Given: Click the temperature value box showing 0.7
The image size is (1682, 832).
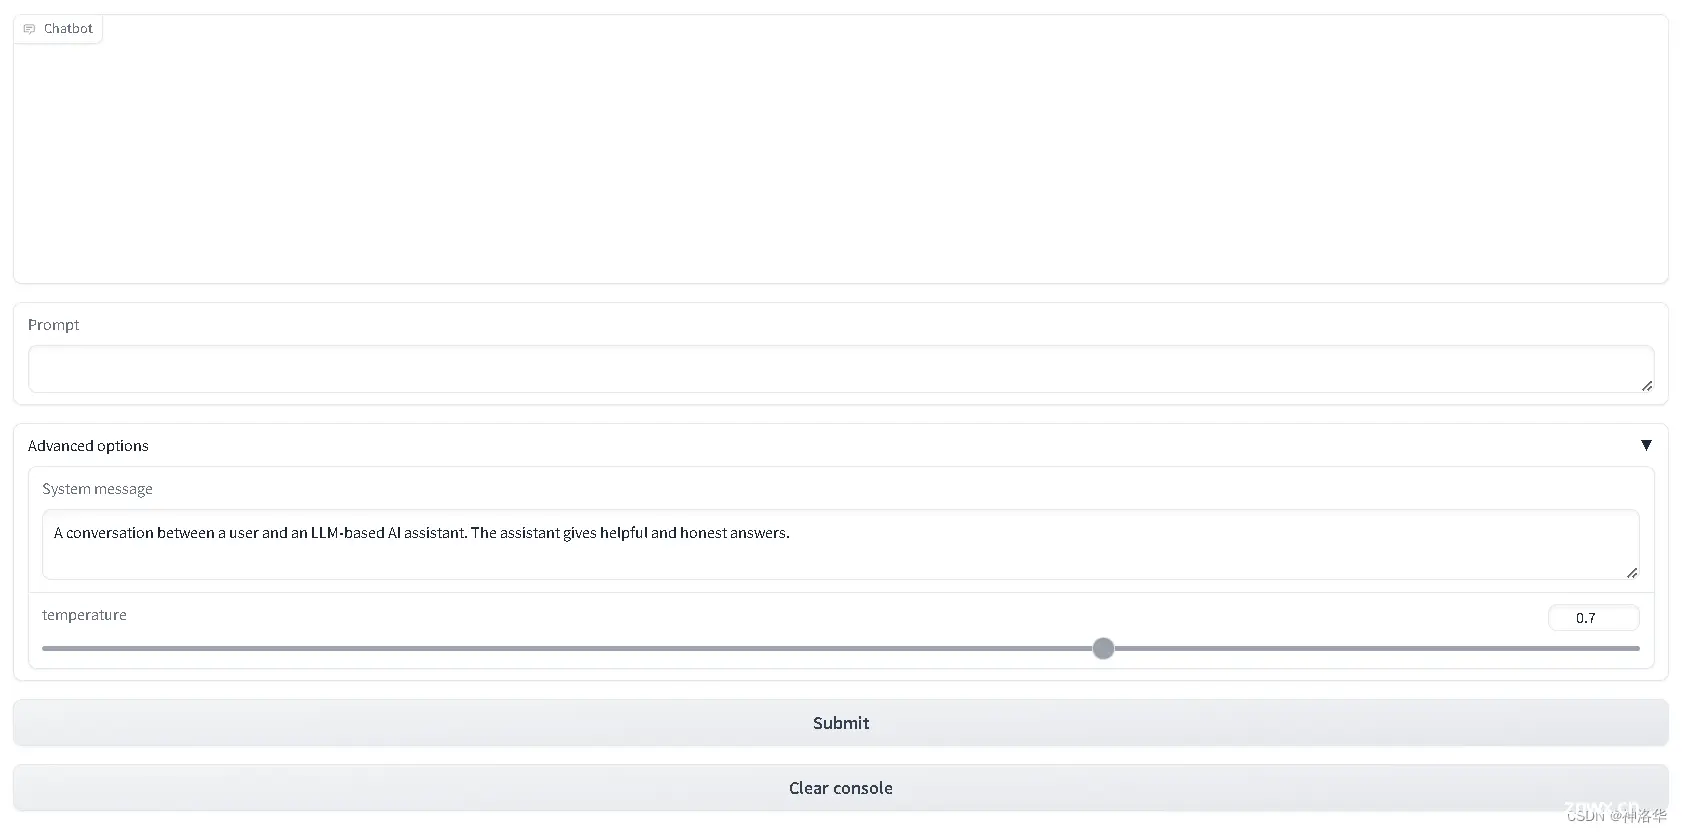Looking at the screenshot, I should 1593,618.
